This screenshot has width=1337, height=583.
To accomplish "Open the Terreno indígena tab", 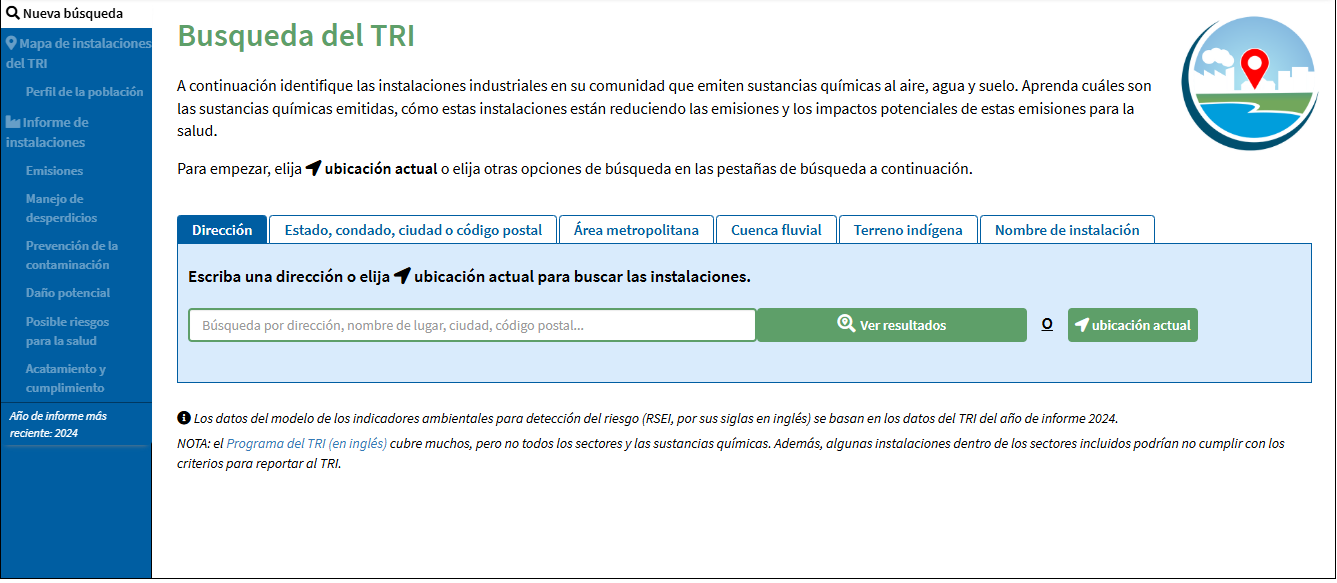I will pyautogui.click(x=908, y=229).
